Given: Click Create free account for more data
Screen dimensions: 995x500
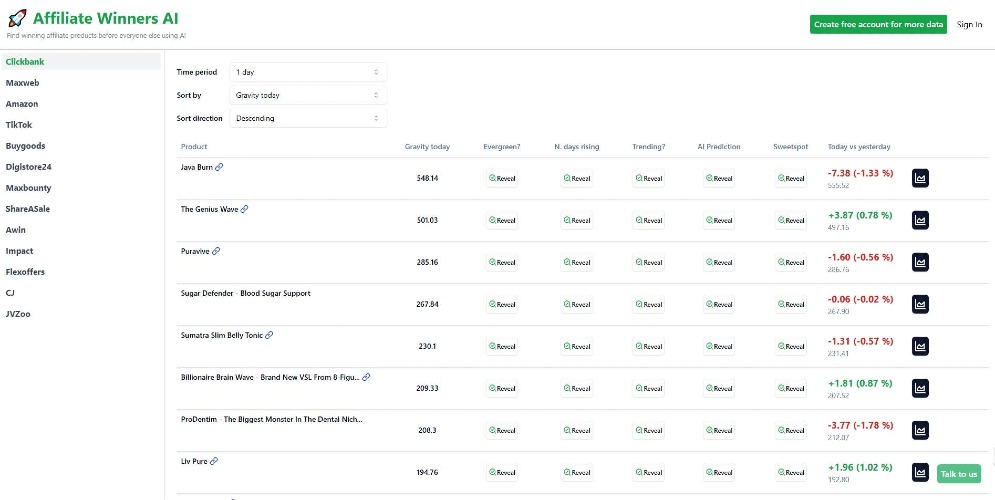Looking at the screenshot, I should pyautogui.click(x=878, y=24).
